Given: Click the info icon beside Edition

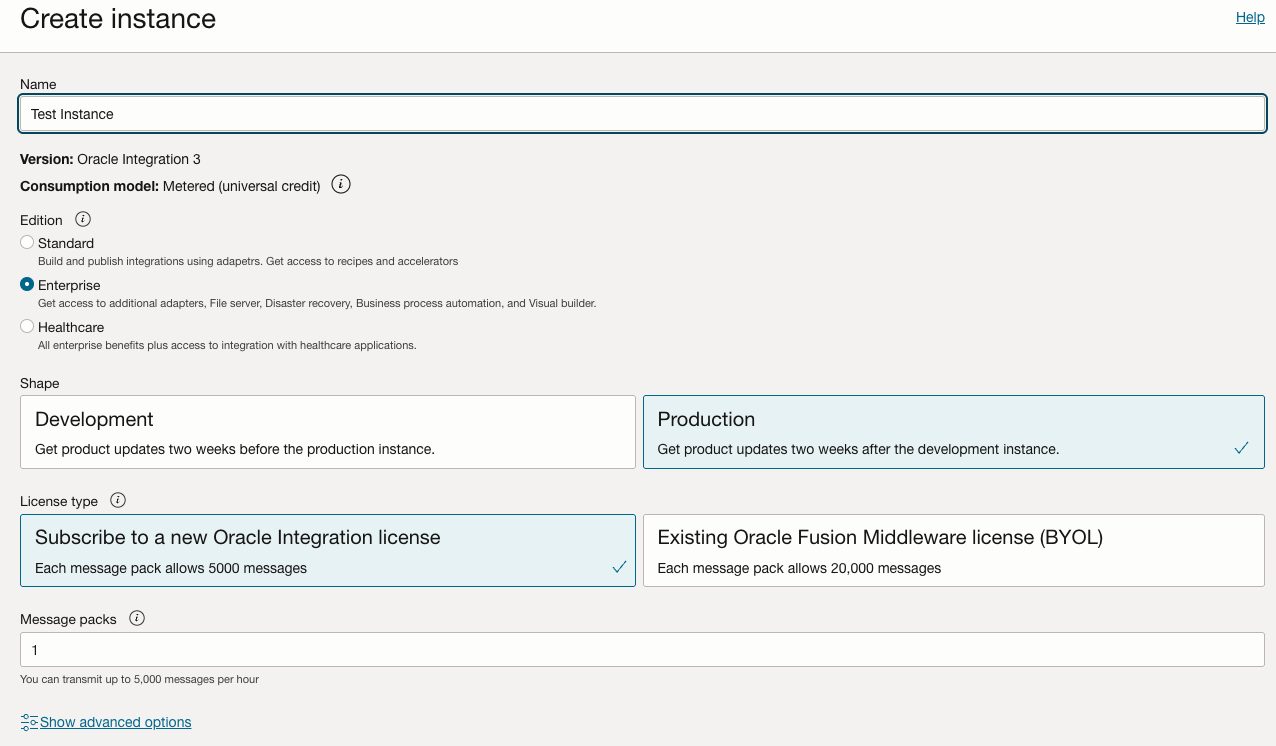Looking at the screenshot, I should tap(83, 218).
